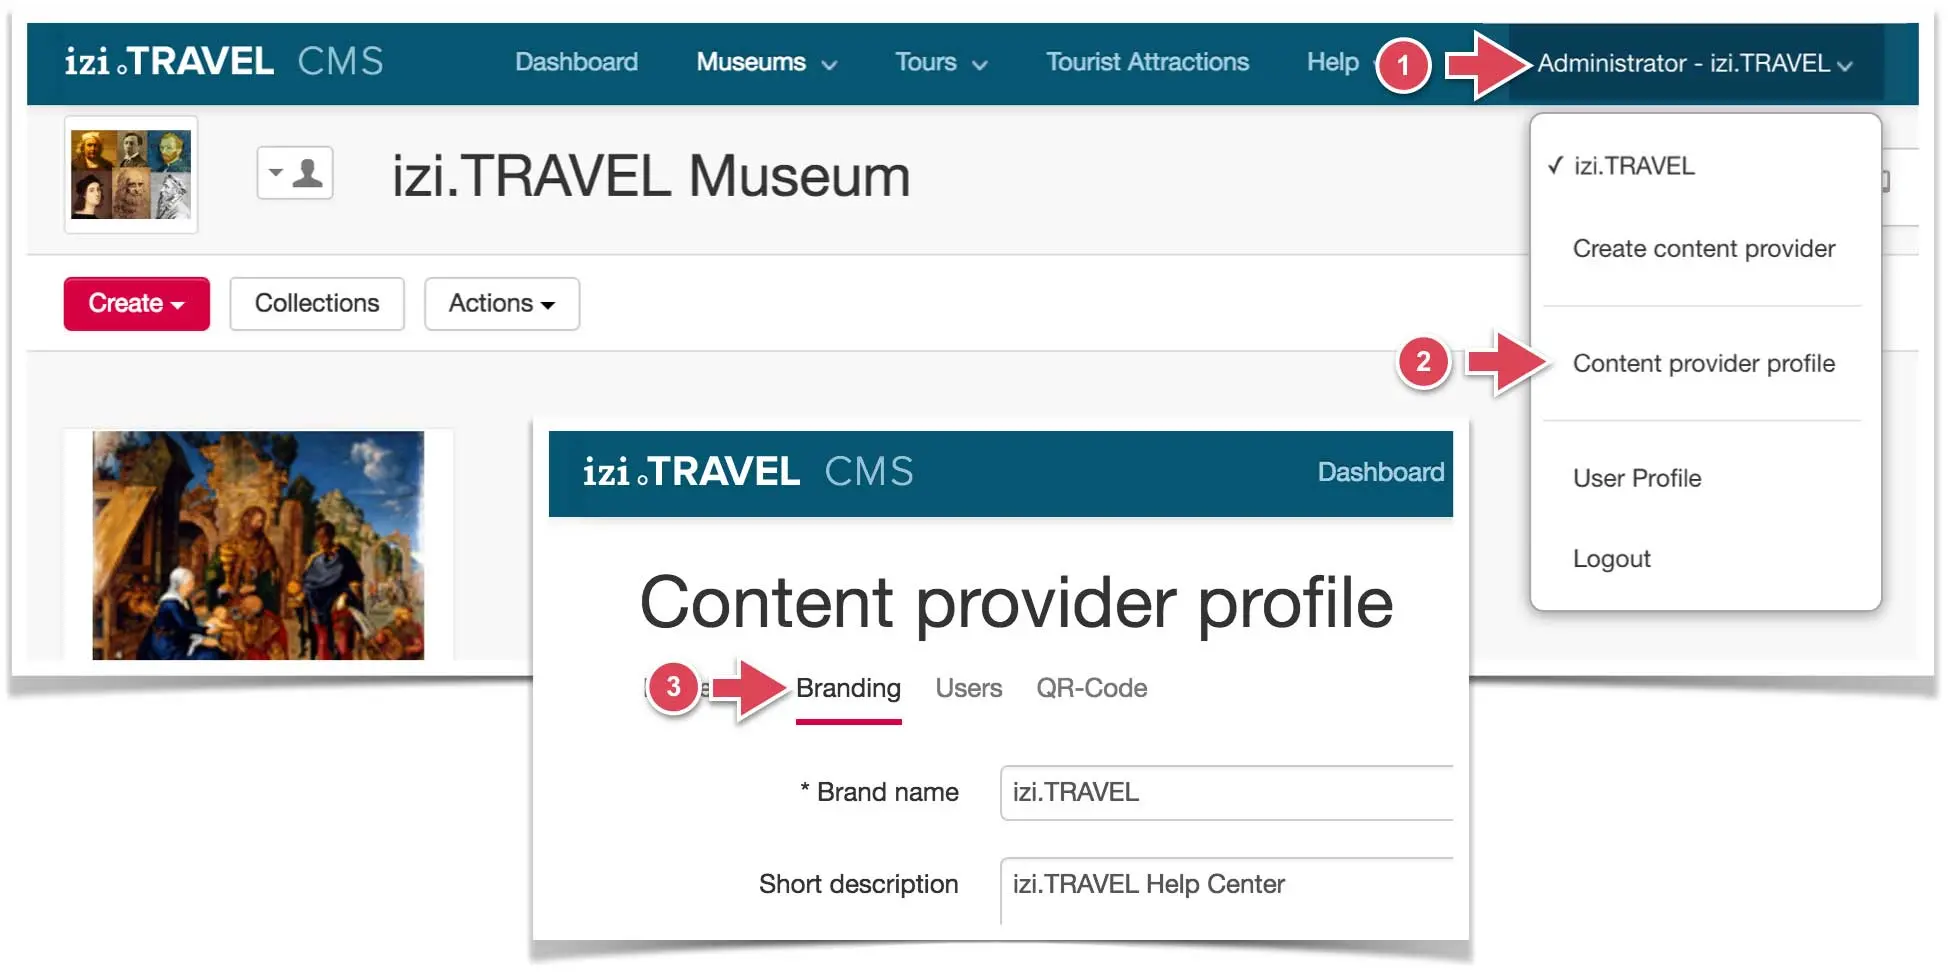Image resolution: width=1948 pixels, height=972 pixels.
Task: Open User Profile from account menu
Action: [x=1636, y=479]
